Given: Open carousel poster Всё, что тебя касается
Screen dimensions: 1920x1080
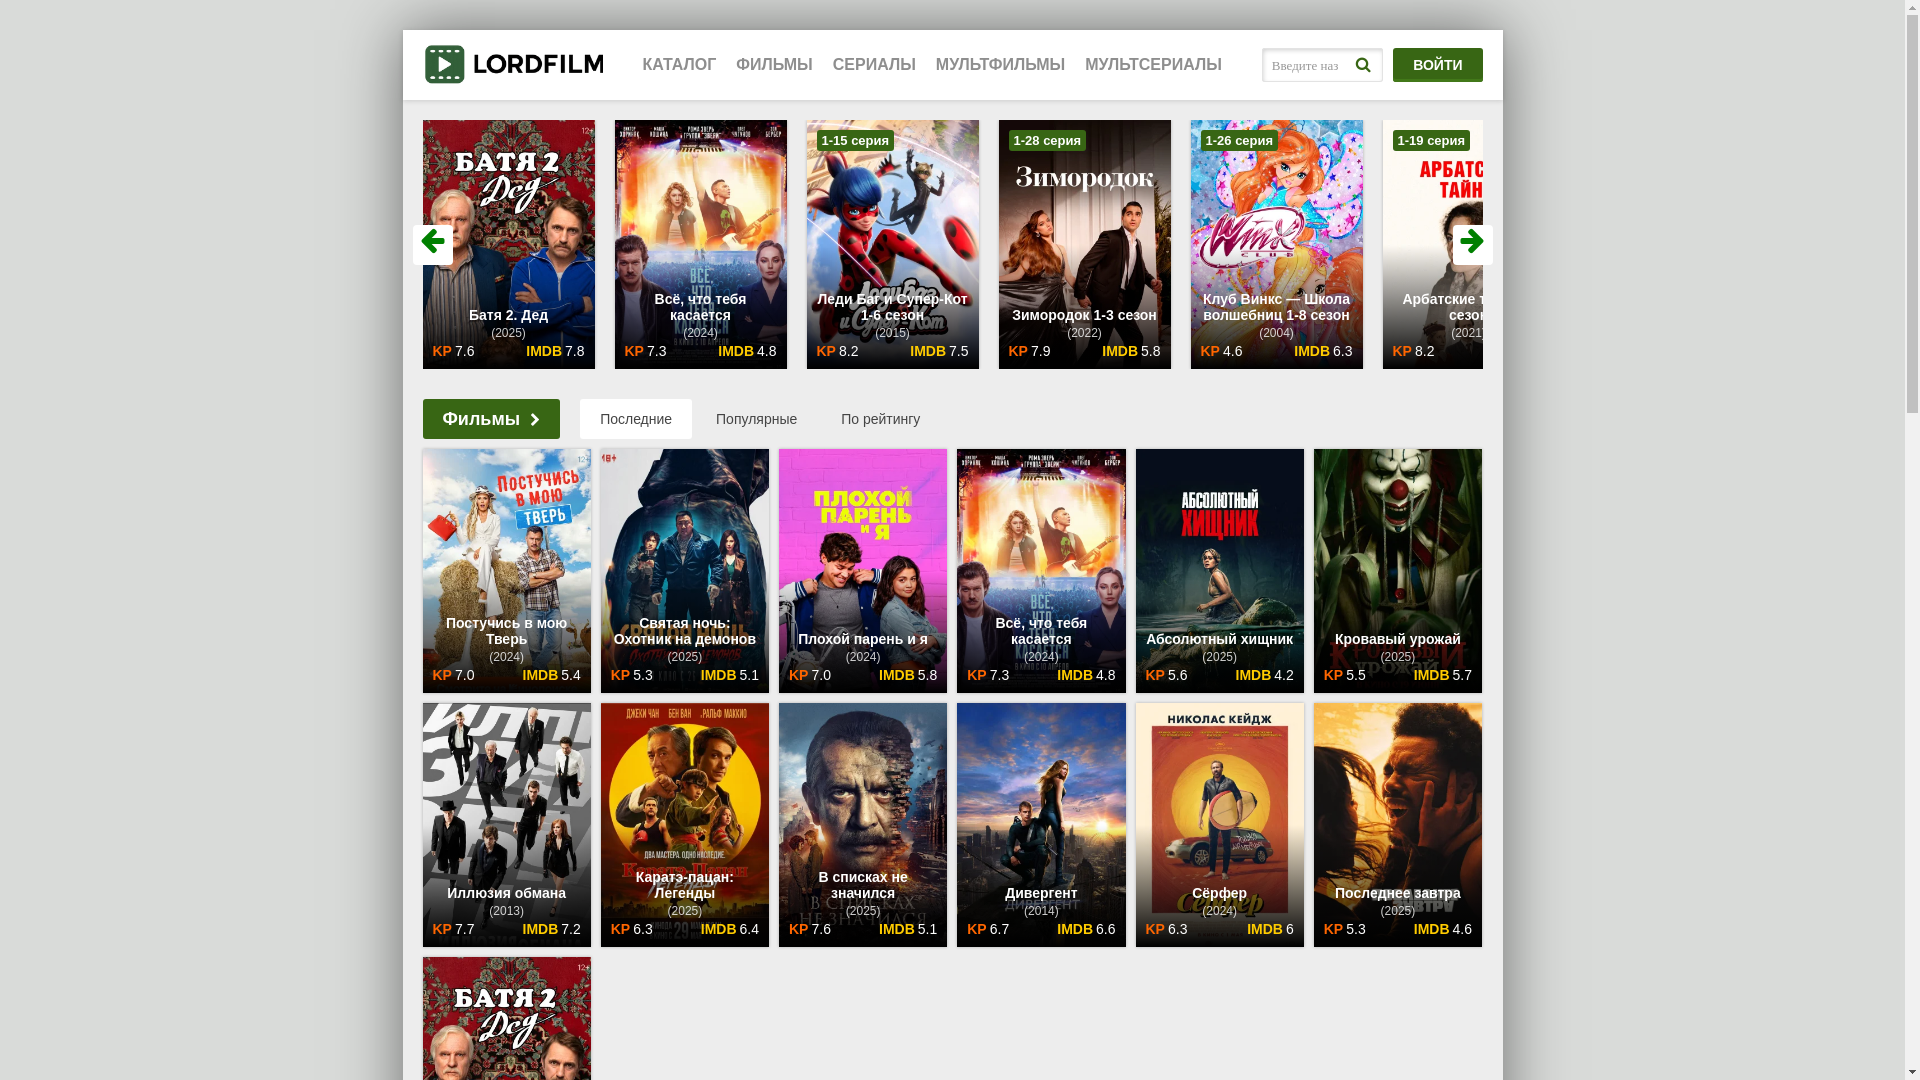Looking at the screenshot, I should tap(700, 244).
